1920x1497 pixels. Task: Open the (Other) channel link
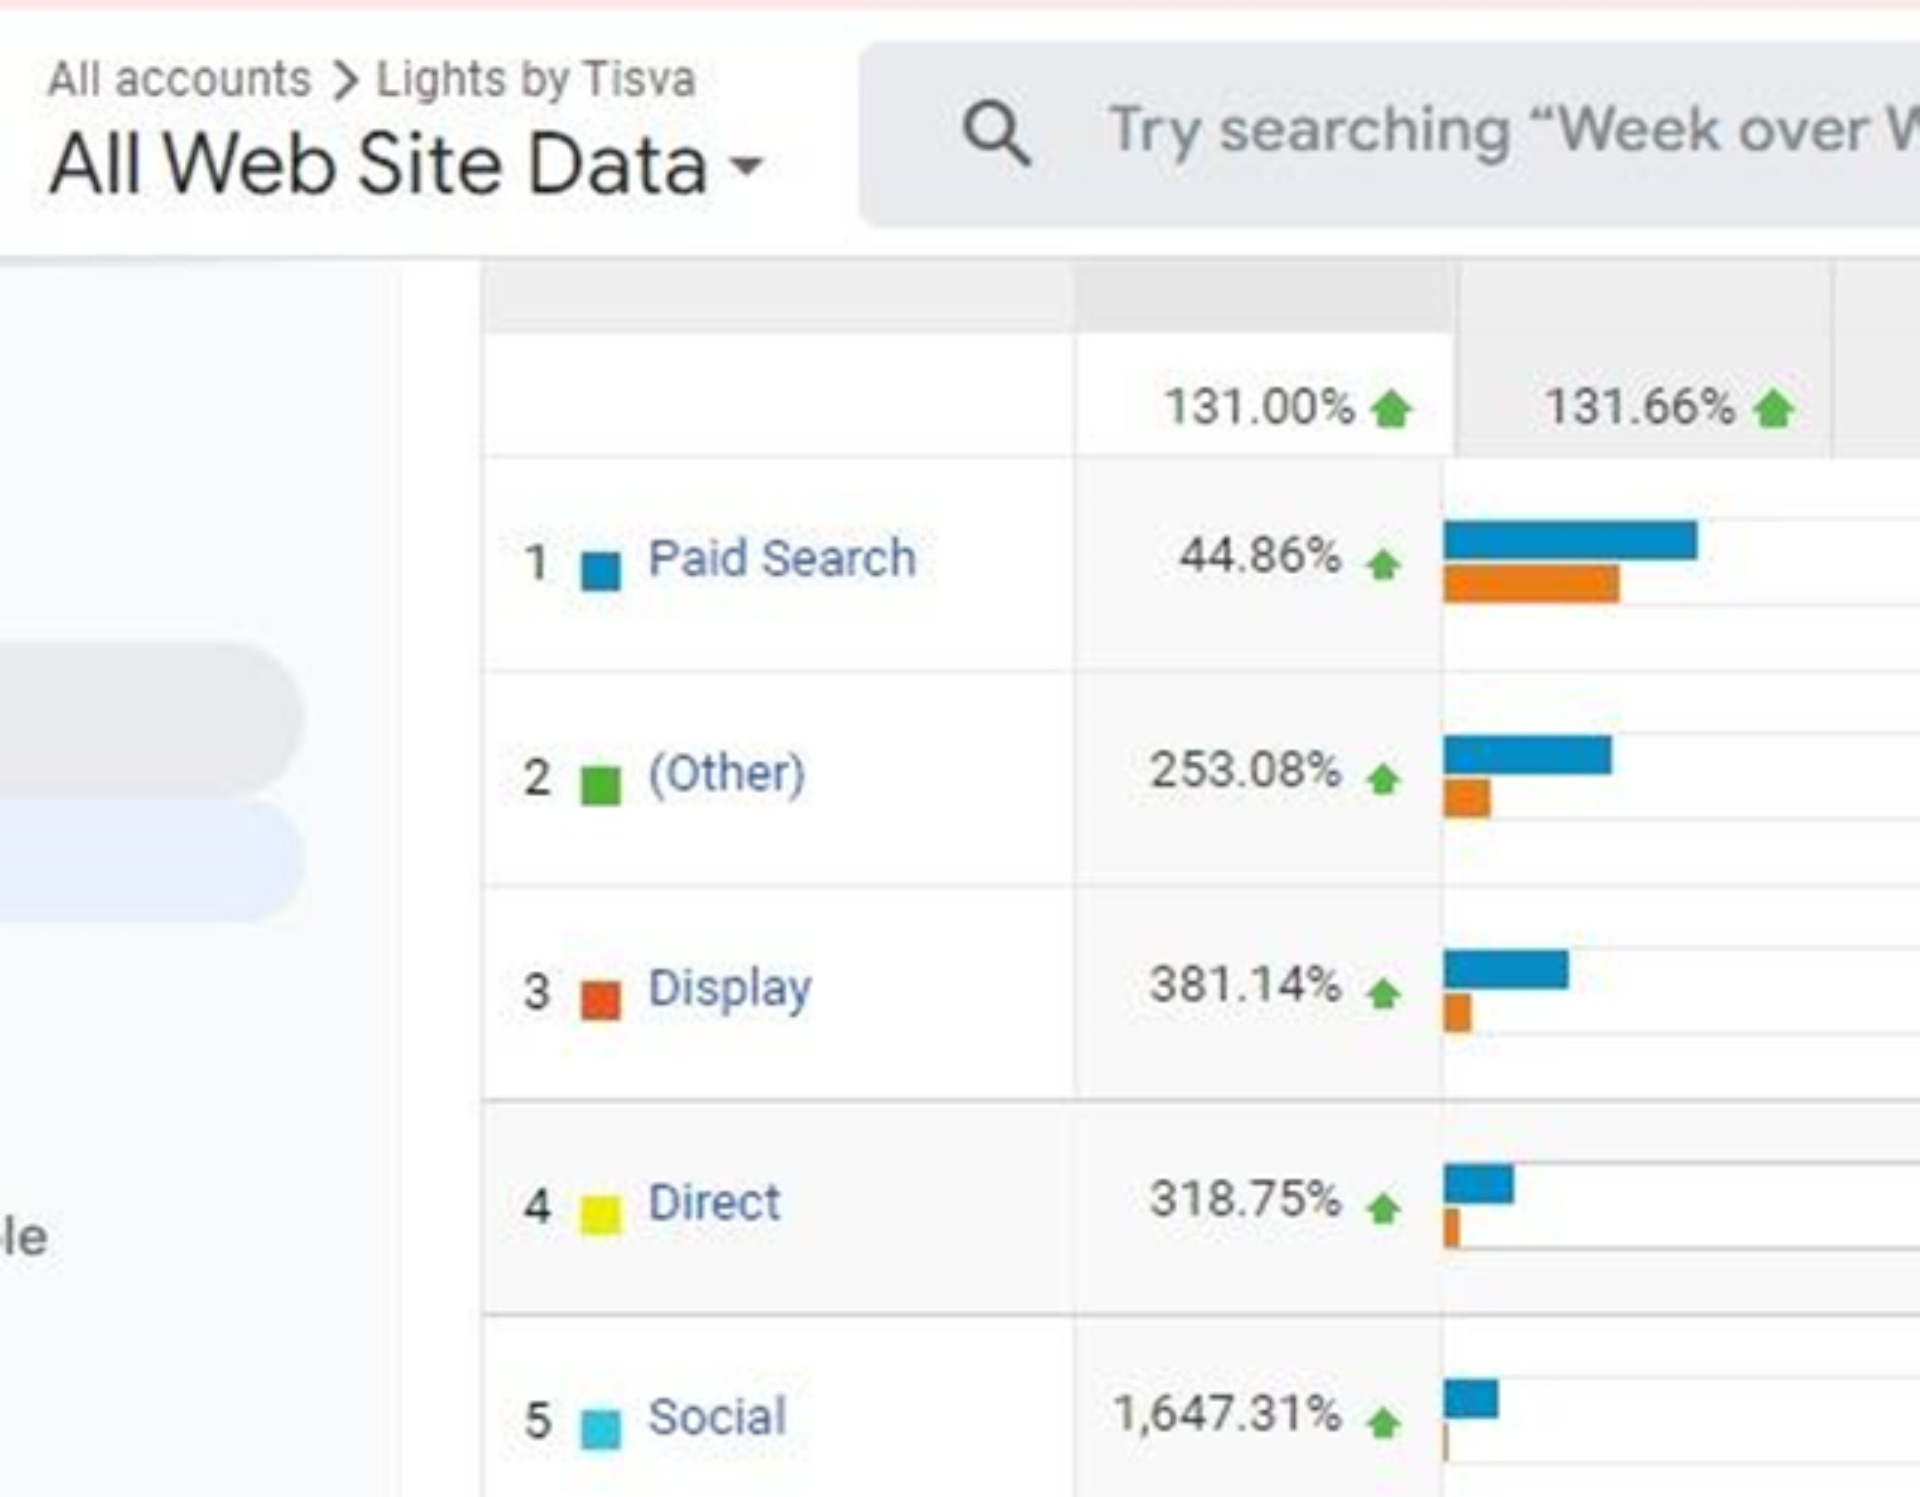coord(726,773)
